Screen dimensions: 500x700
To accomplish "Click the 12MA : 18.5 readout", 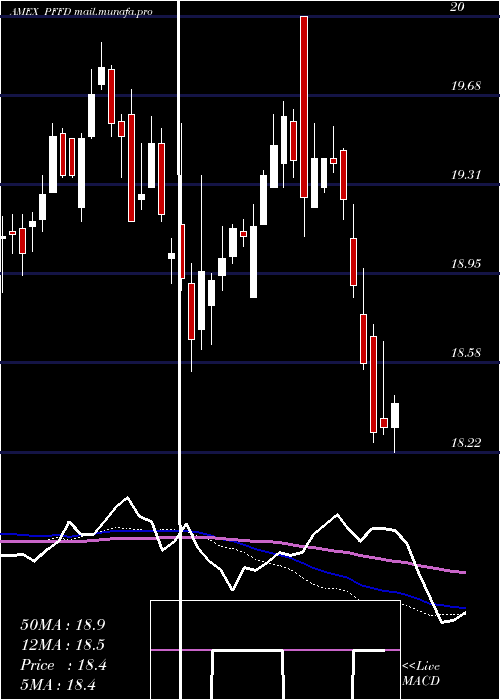I will [63, 645].
